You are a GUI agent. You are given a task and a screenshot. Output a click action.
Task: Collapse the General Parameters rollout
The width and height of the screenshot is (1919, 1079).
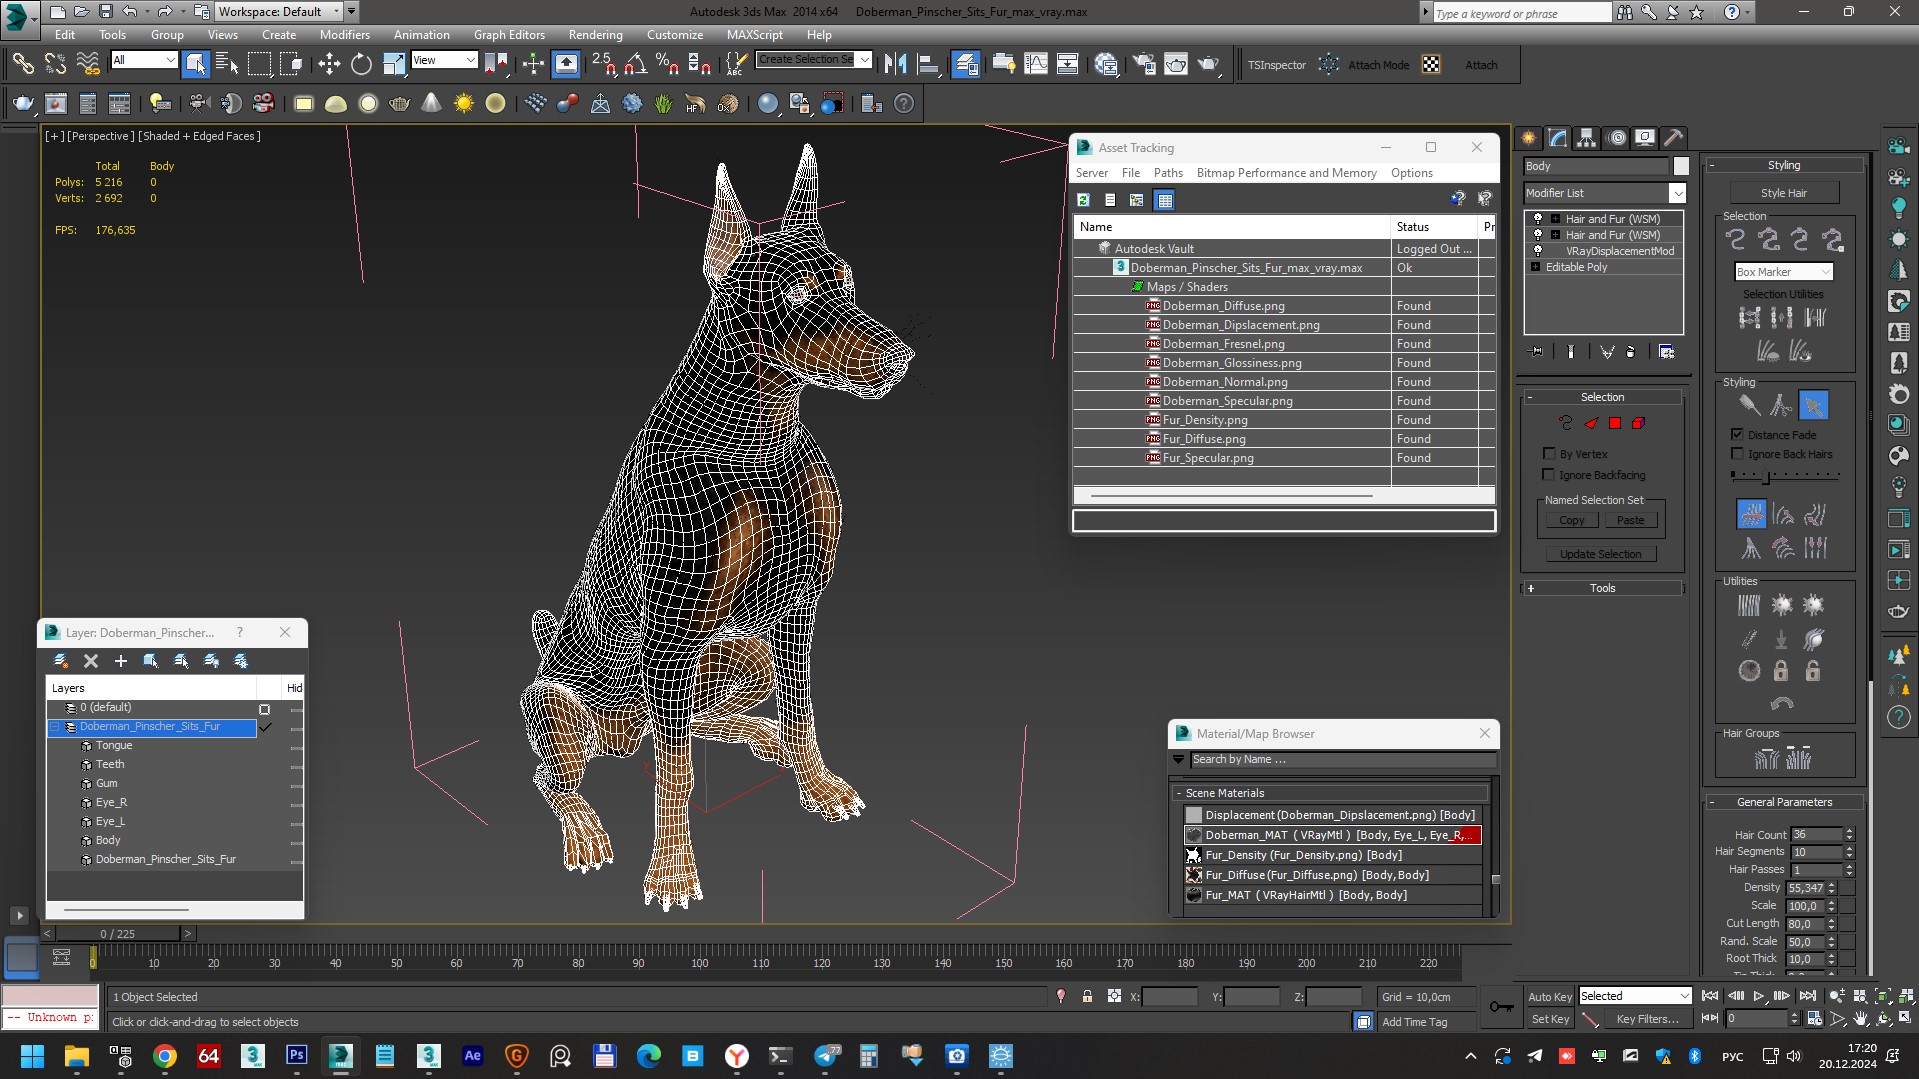pos(1783,802)
